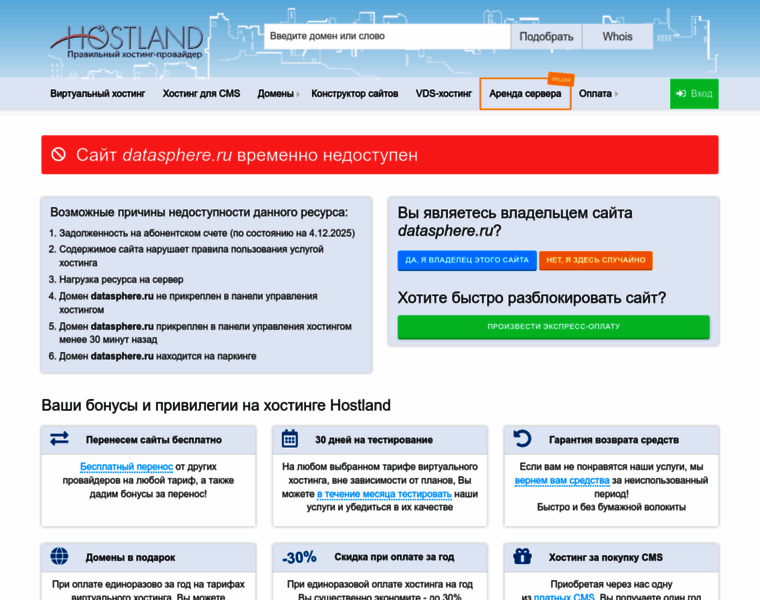The height and width of the screenshot is (600, 760).
Task: Click the Hostland logo
Action: pyautogui.click(x=126, y=42)
